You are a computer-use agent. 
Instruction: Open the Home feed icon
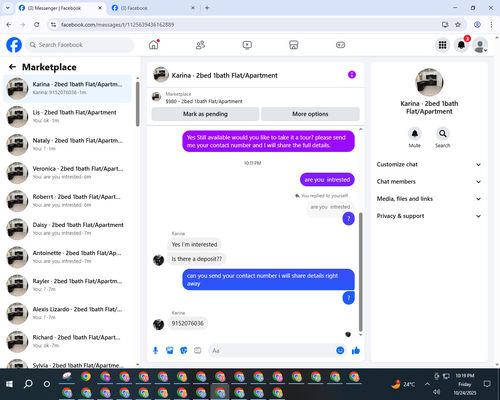(x=154, y=45)
